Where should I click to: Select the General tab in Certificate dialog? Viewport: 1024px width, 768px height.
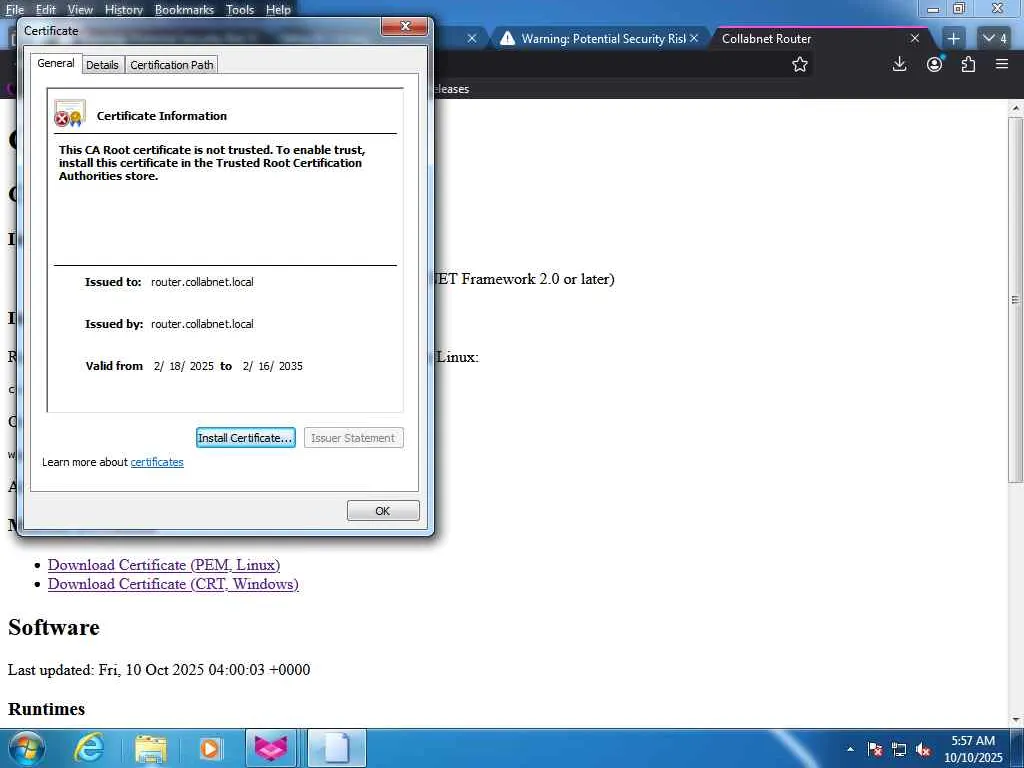coord(56,63)
